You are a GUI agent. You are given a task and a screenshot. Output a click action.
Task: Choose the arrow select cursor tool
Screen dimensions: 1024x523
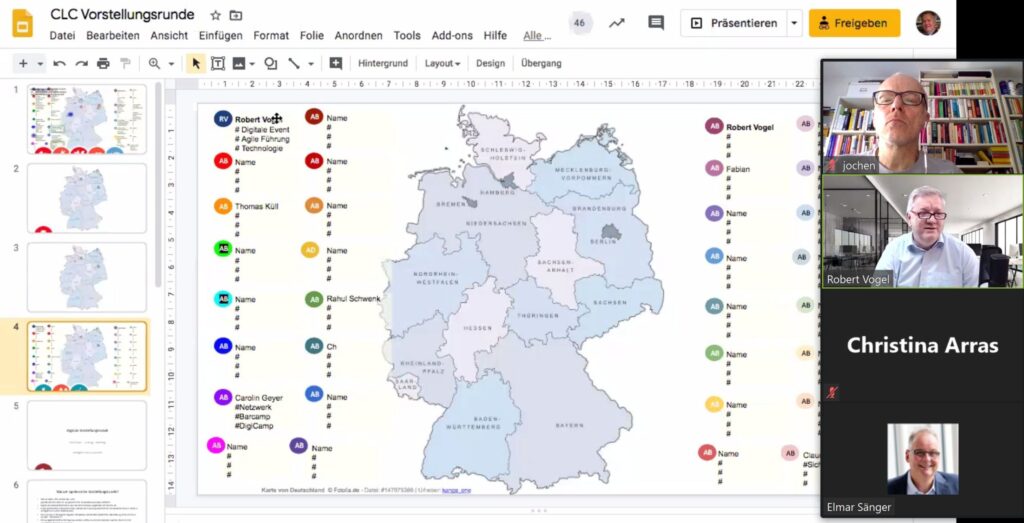click(x=196, y=63)
